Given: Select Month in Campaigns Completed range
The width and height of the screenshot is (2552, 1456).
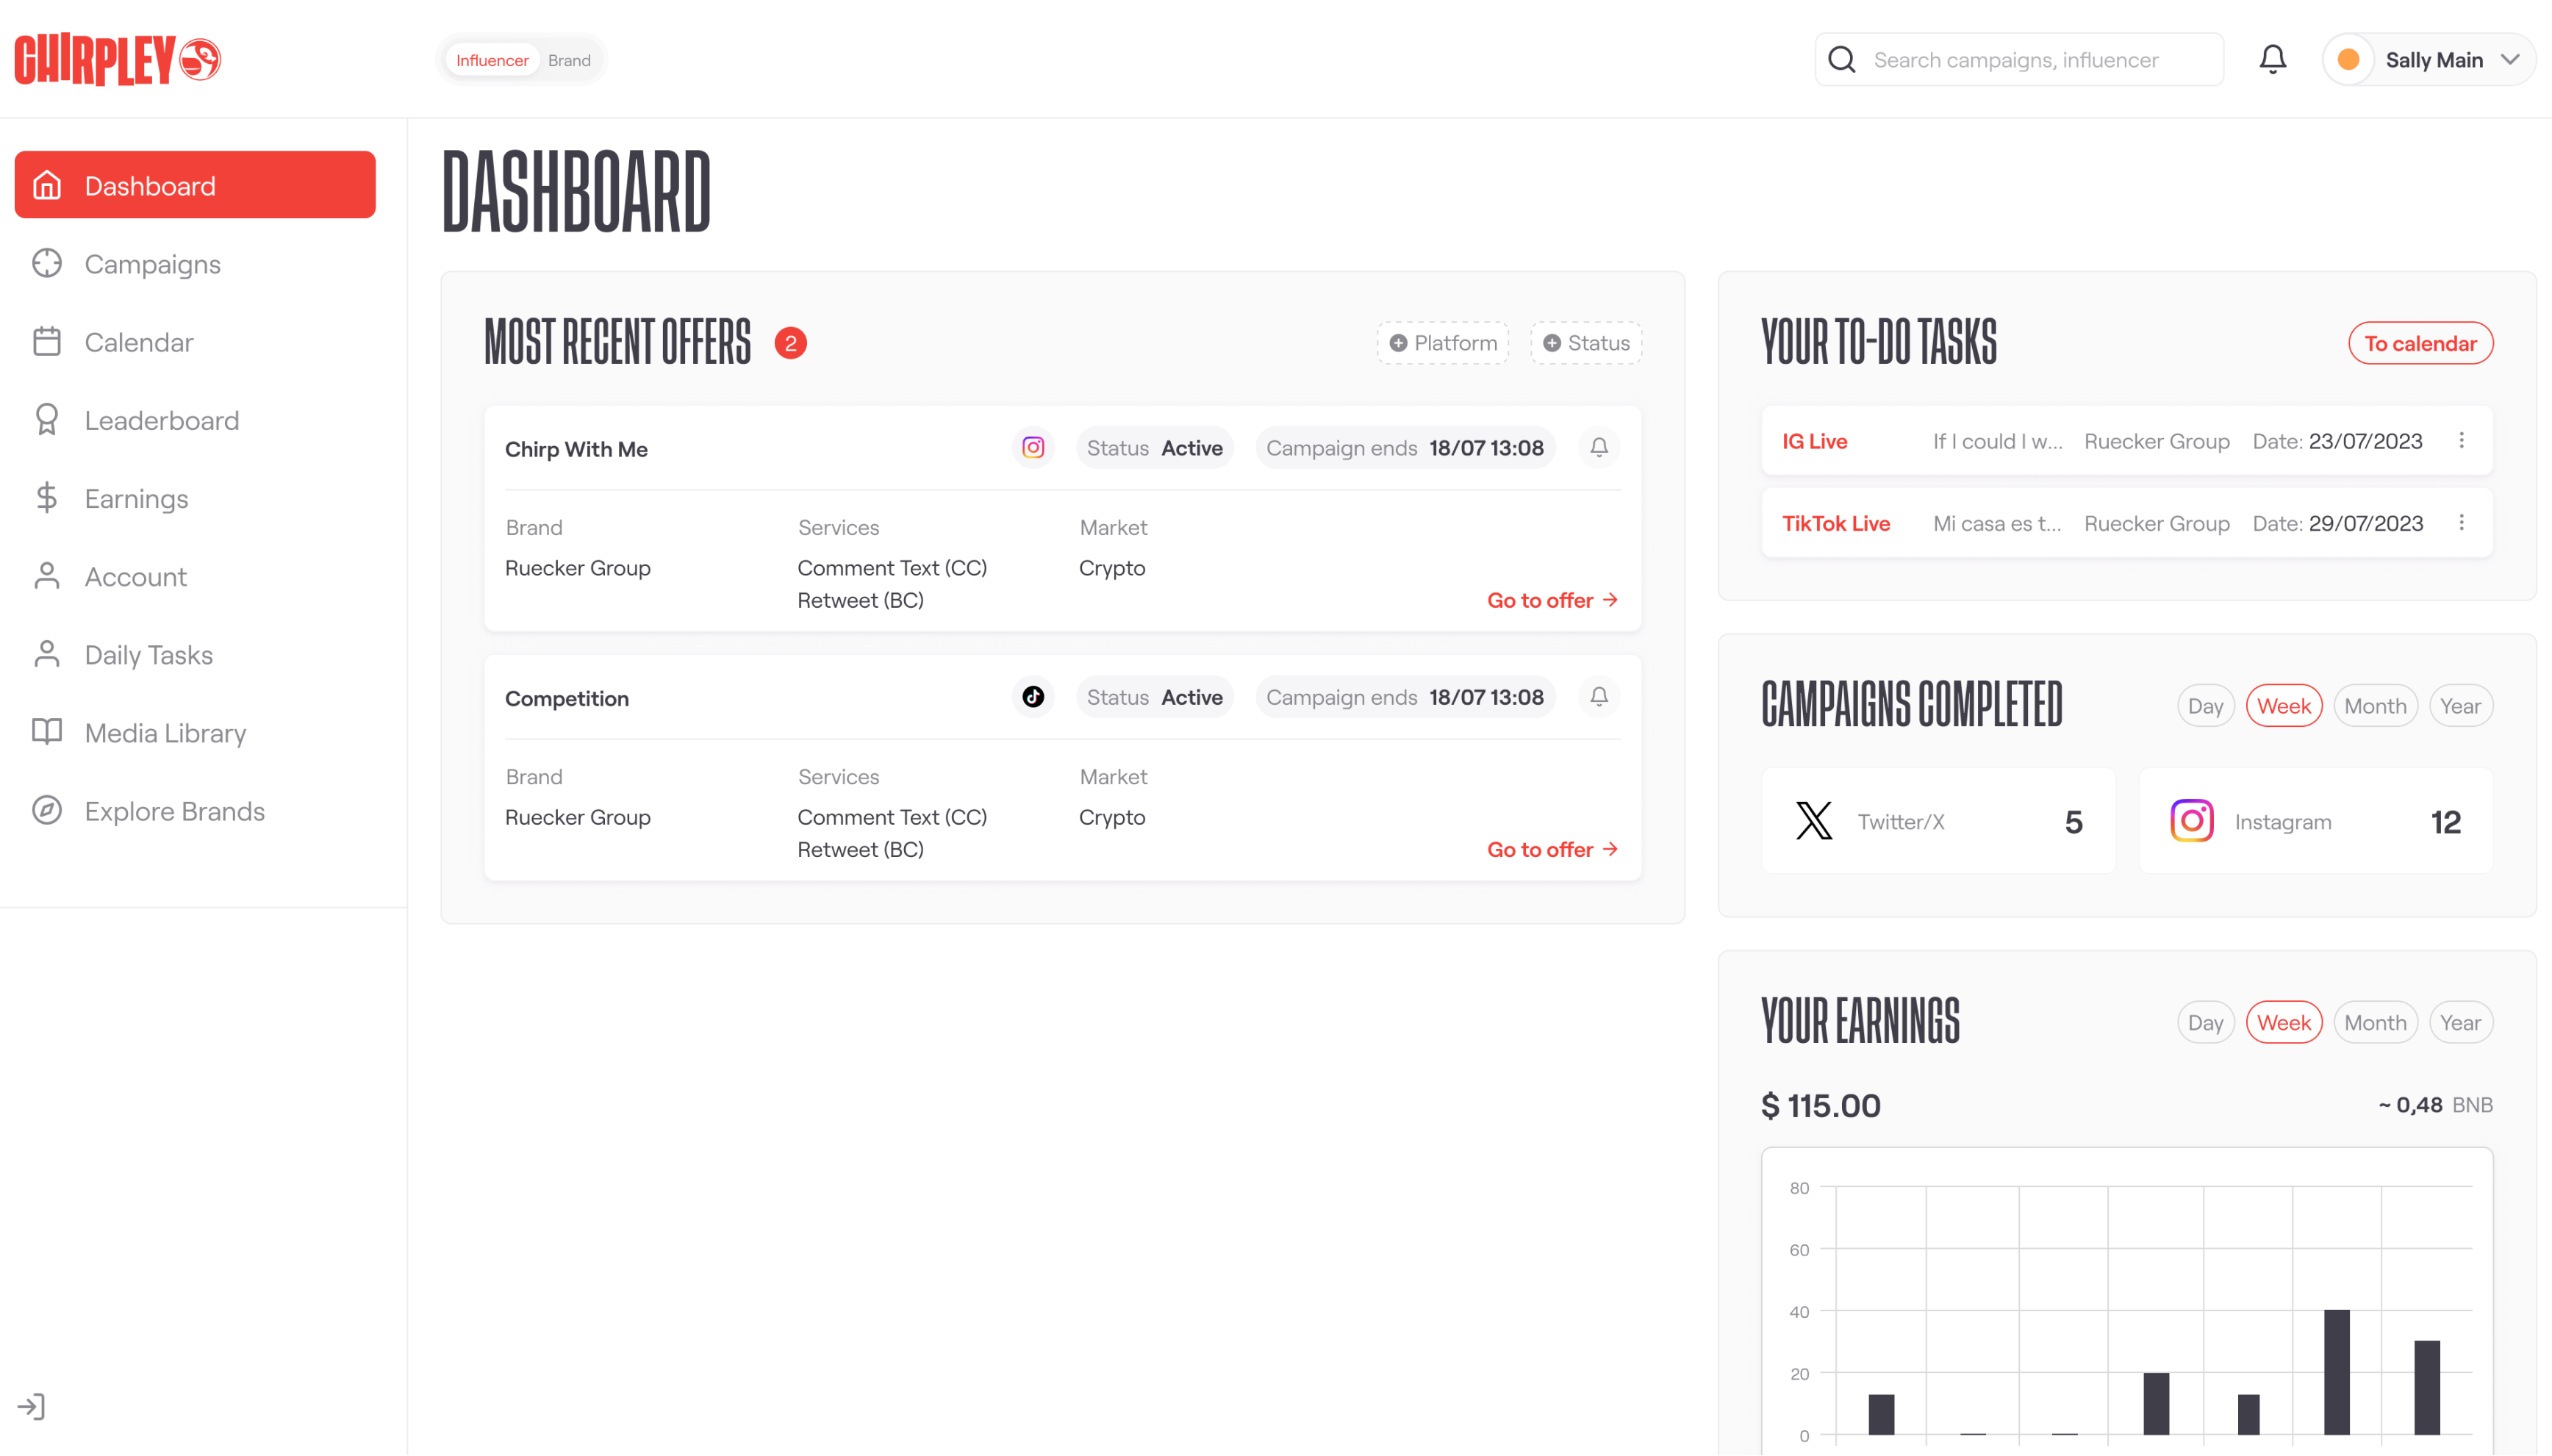Looking at the screenshot, I should point(2375,706).
